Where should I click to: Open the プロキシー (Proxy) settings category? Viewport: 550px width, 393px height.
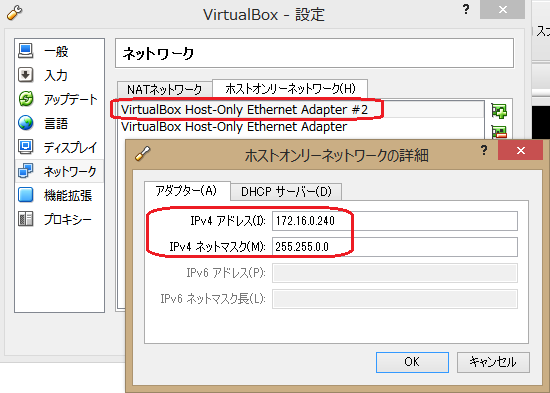[x=59, y=219]
